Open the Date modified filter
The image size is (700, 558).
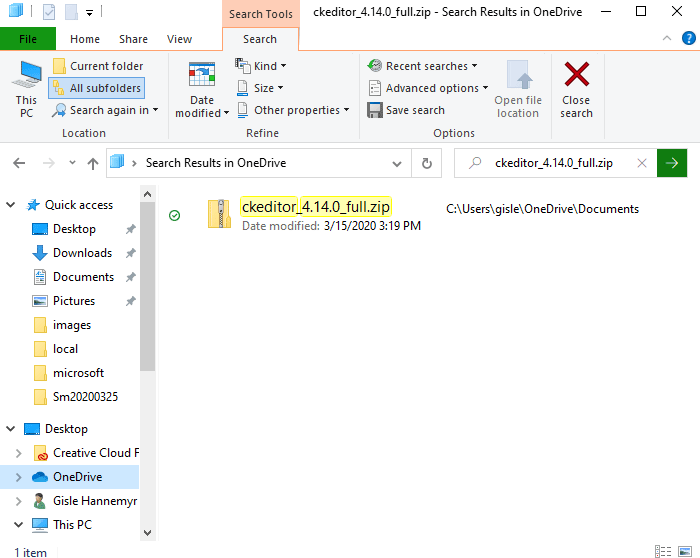(x=202, y=89)
